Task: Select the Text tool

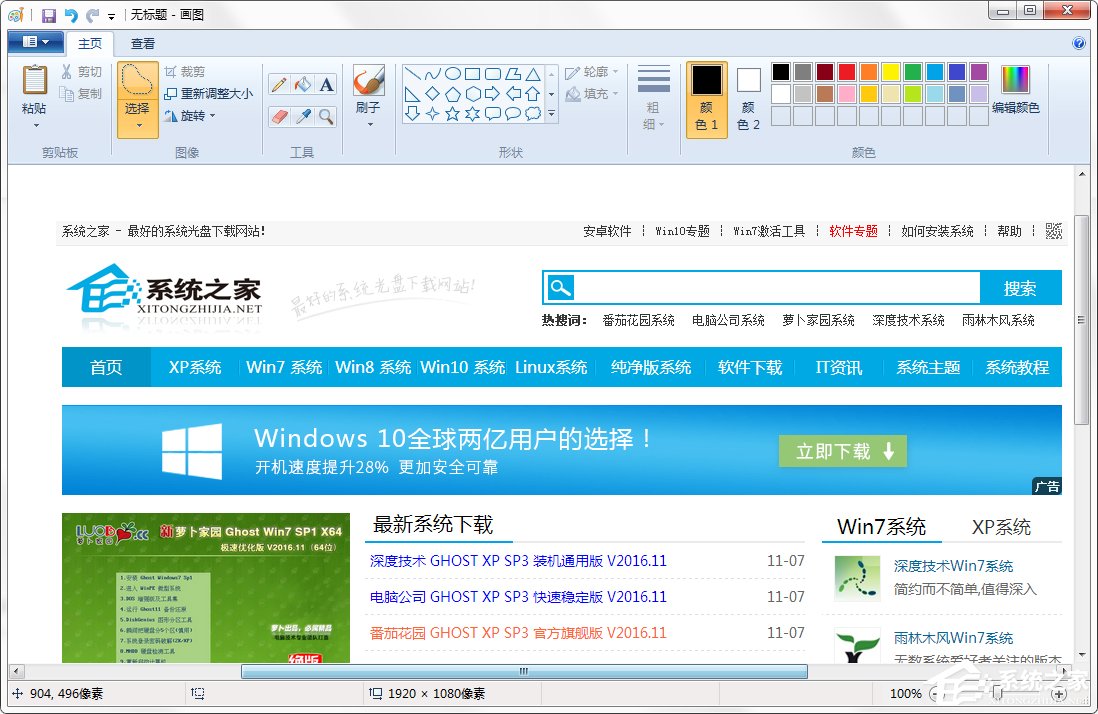Action: pyautogui.click(x=325, y=85)
